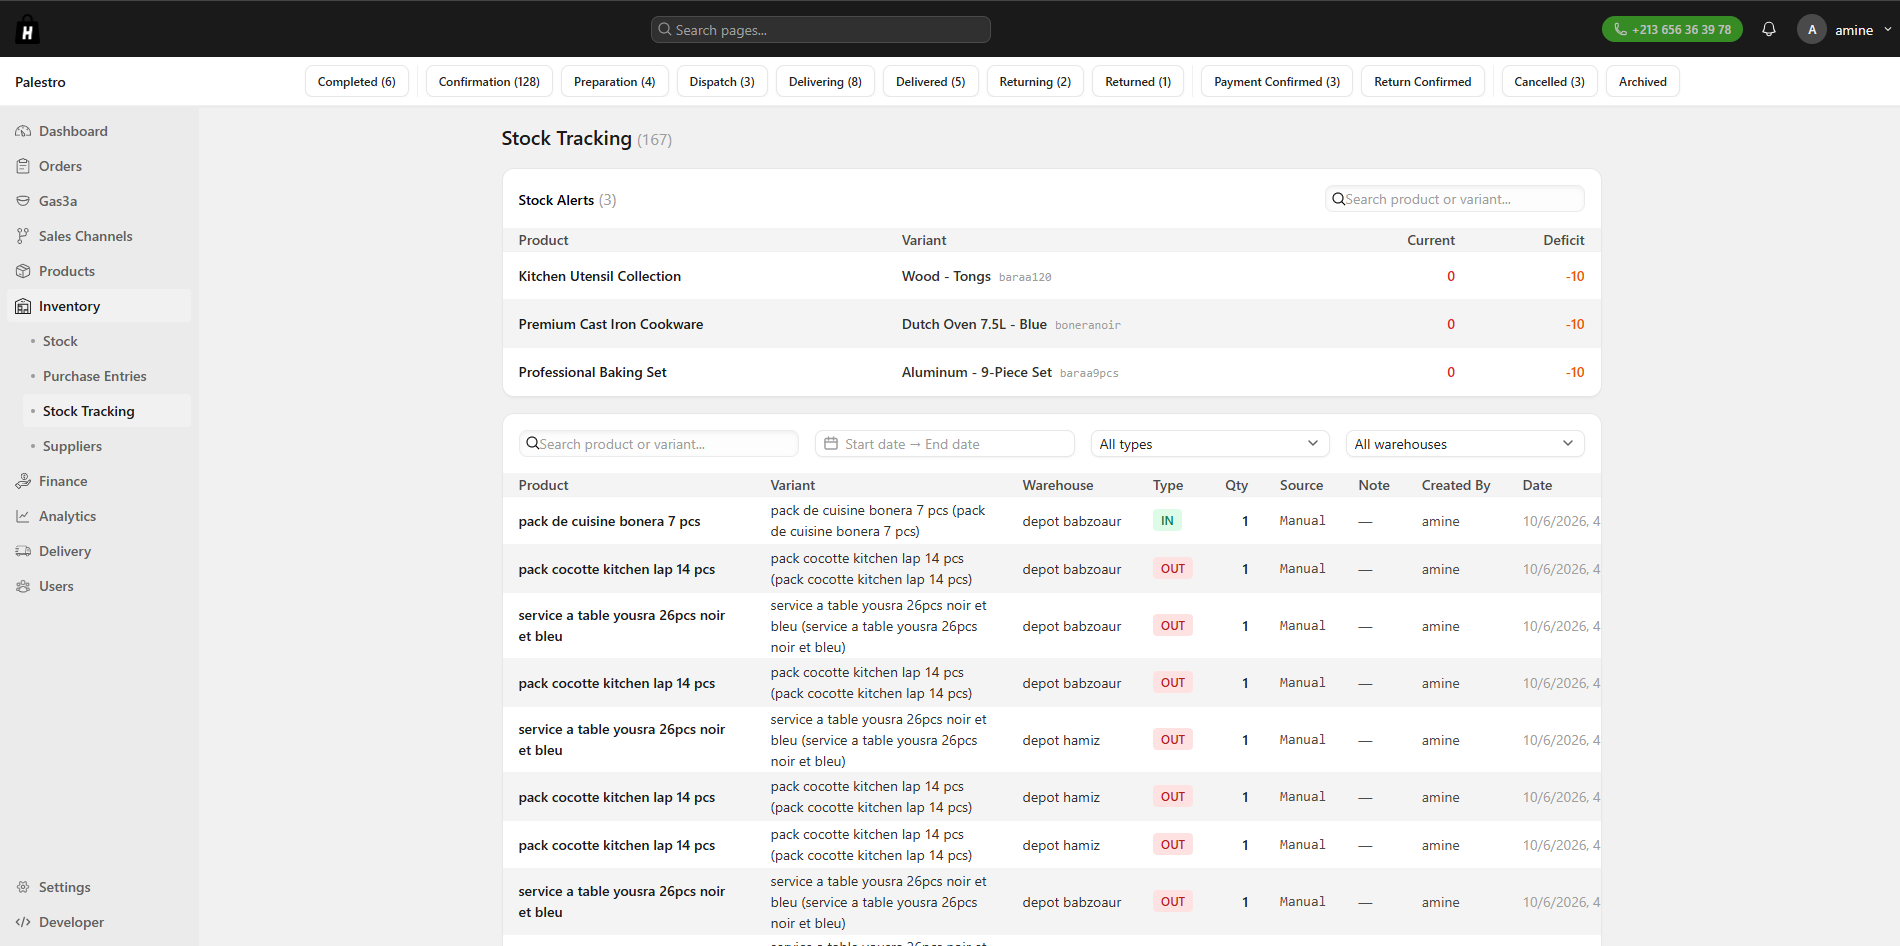Screen dimensions: 1900x946
Task: Click the Finance icon in sidebar
Action: 23,481
